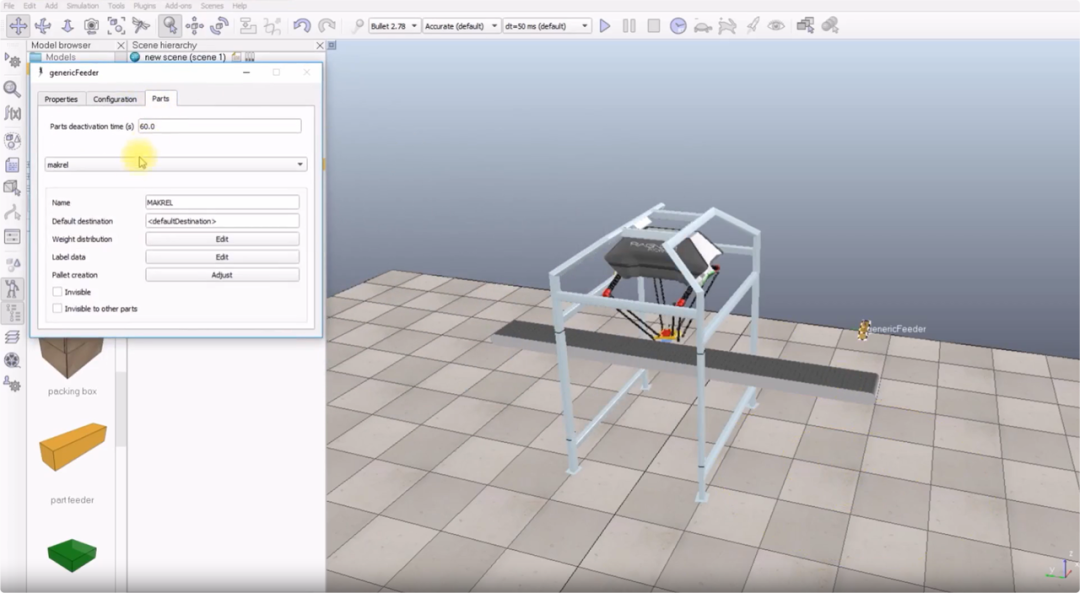Start simulation with the play button
1080x593 pixels.
[x=605, y=26]
